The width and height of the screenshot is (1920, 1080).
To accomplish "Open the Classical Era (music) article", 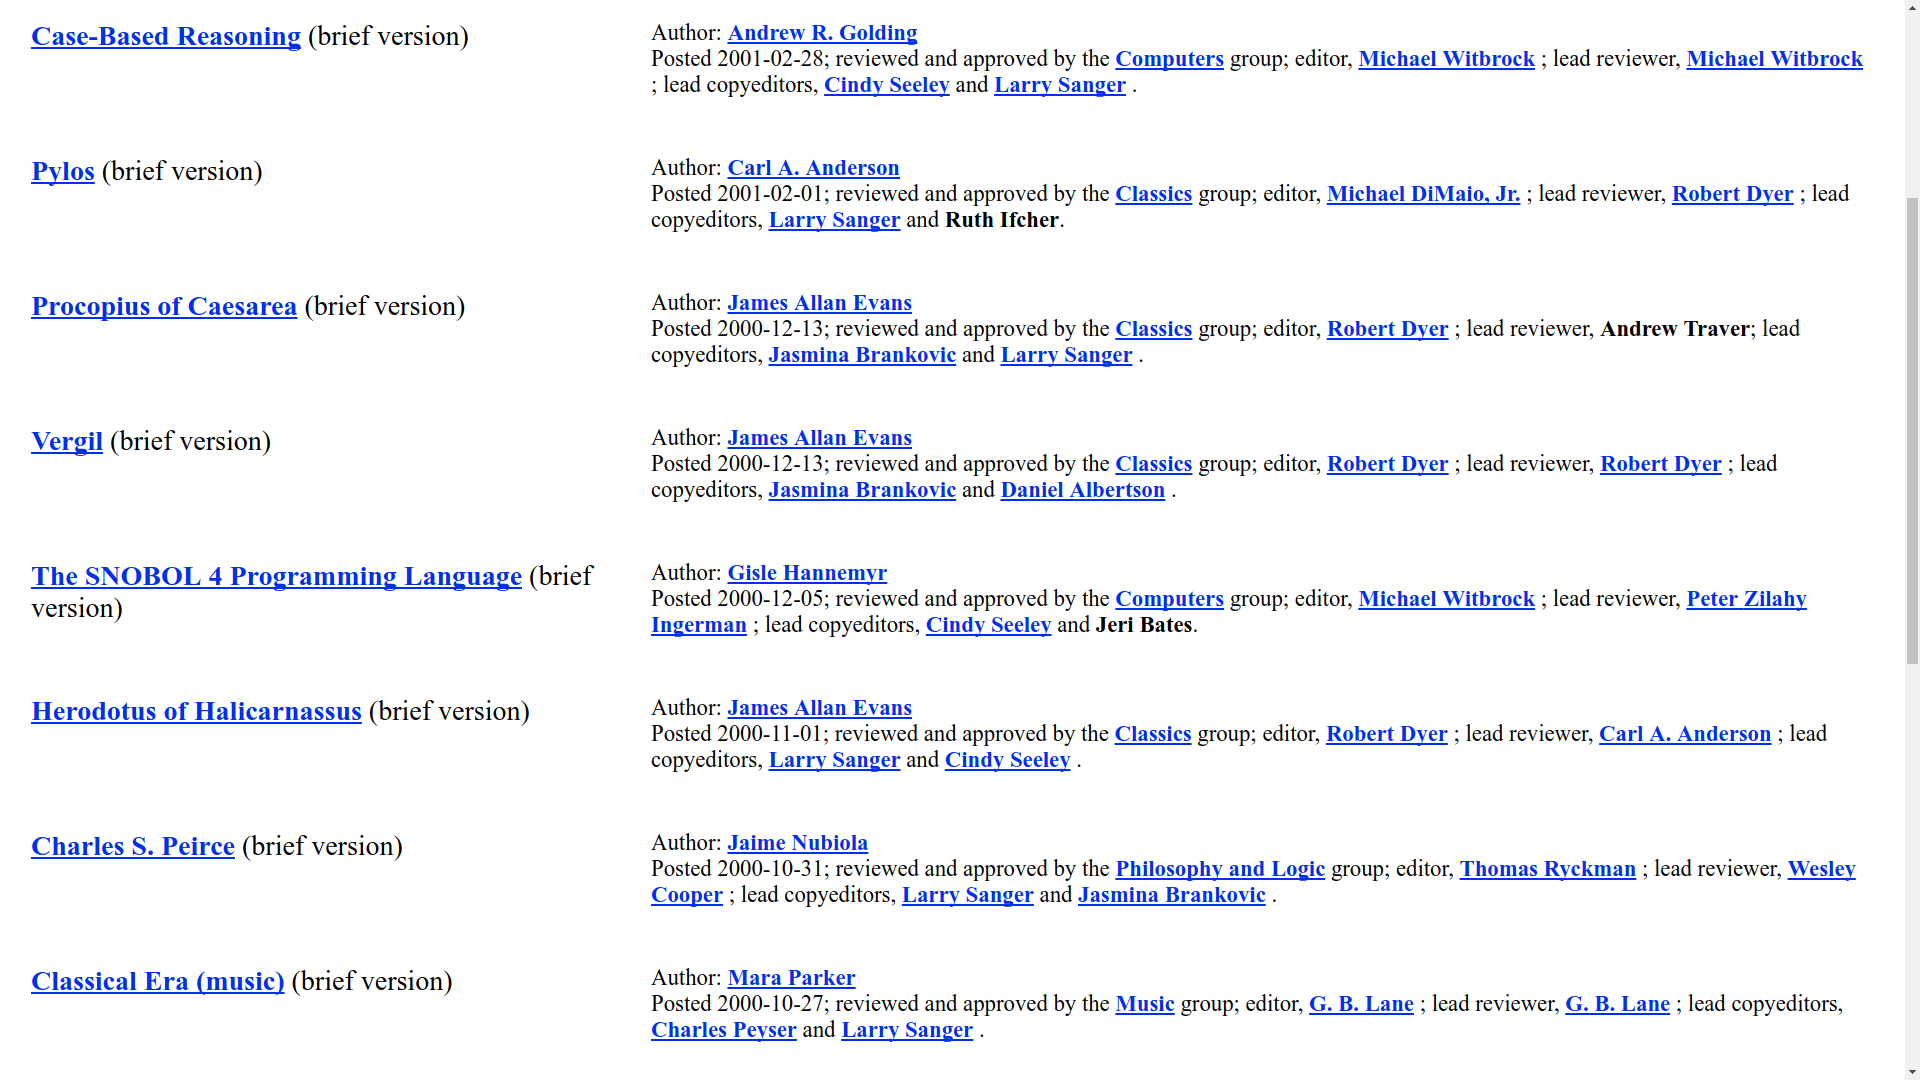I will [158, 981].
